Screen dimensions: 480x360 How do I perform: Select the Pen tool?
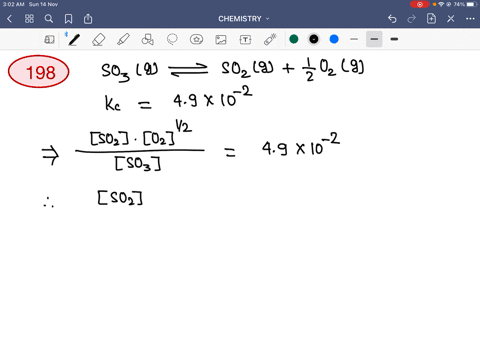[x=74, y=40]
